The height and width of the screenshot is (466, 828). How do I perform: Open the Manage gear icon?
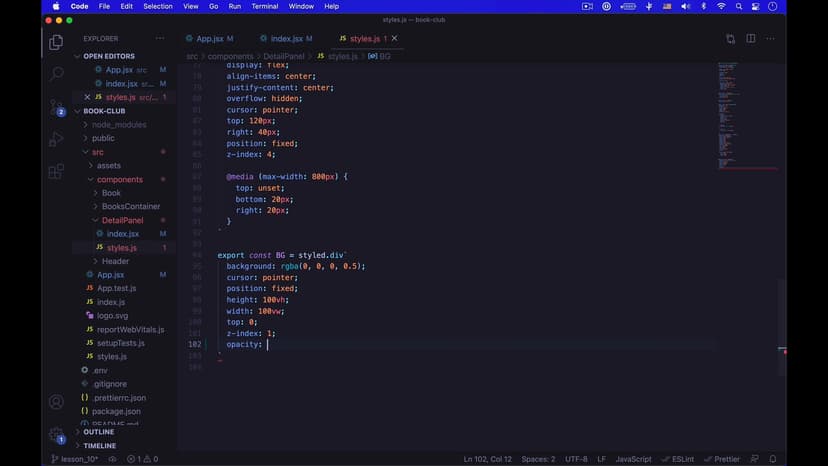point(56,435)
